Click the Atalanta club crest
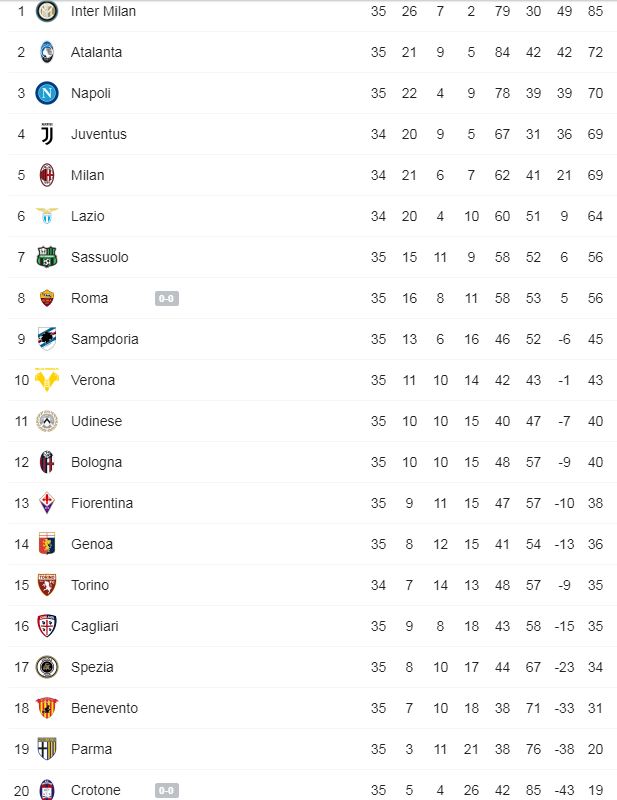Viewport: 617px width, 800px height. (x=47, y=52)
